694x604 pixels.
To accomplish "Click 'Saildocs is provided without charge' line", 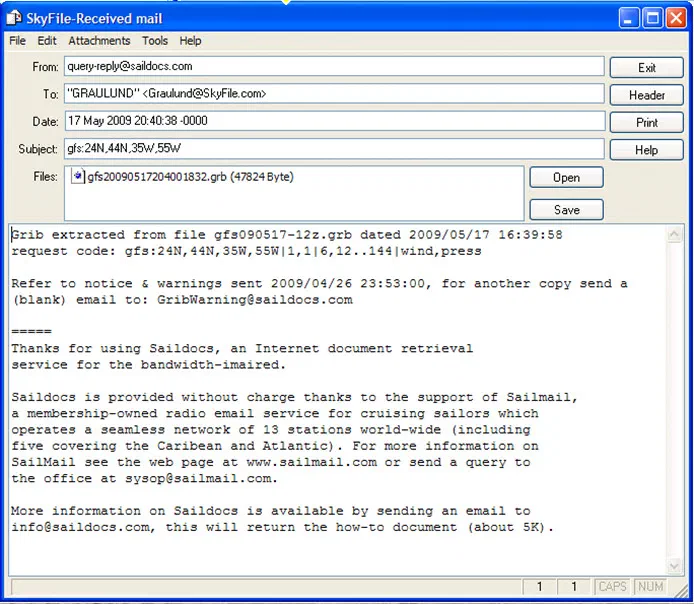I will pyautogui.click(x=294, y=397).
